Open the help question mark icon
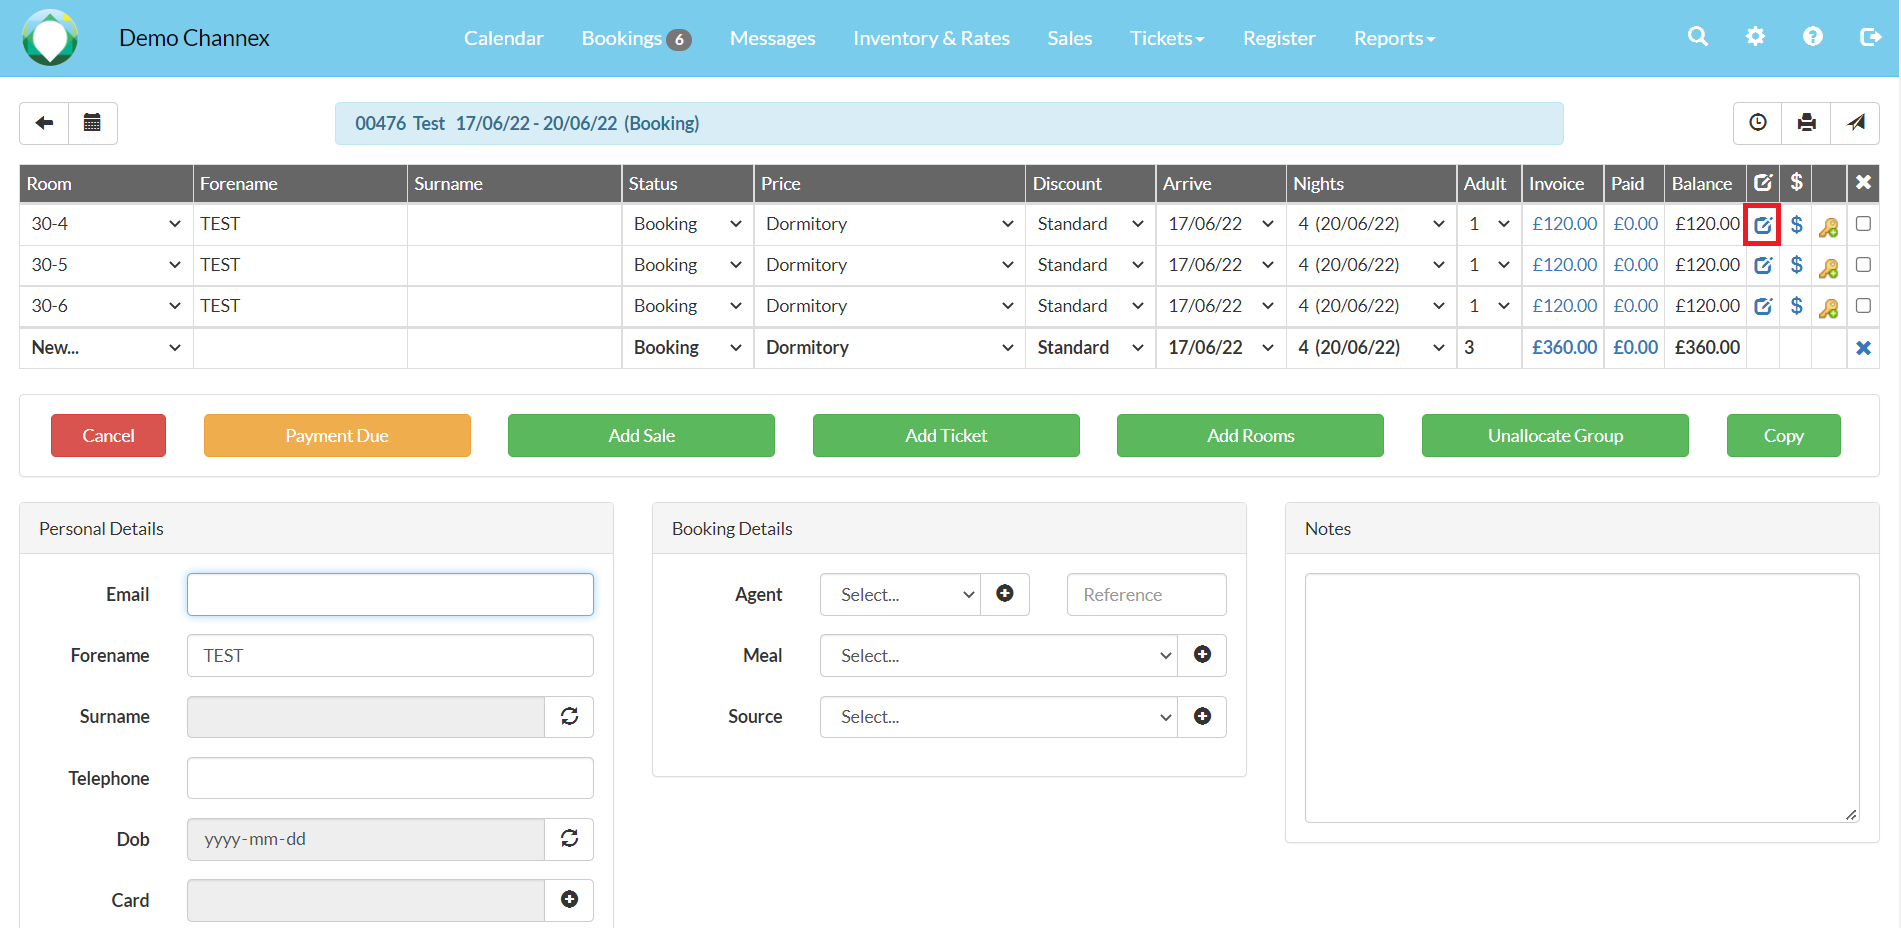This screenshot has height=928, width=1901. [x=1812, y=37]
